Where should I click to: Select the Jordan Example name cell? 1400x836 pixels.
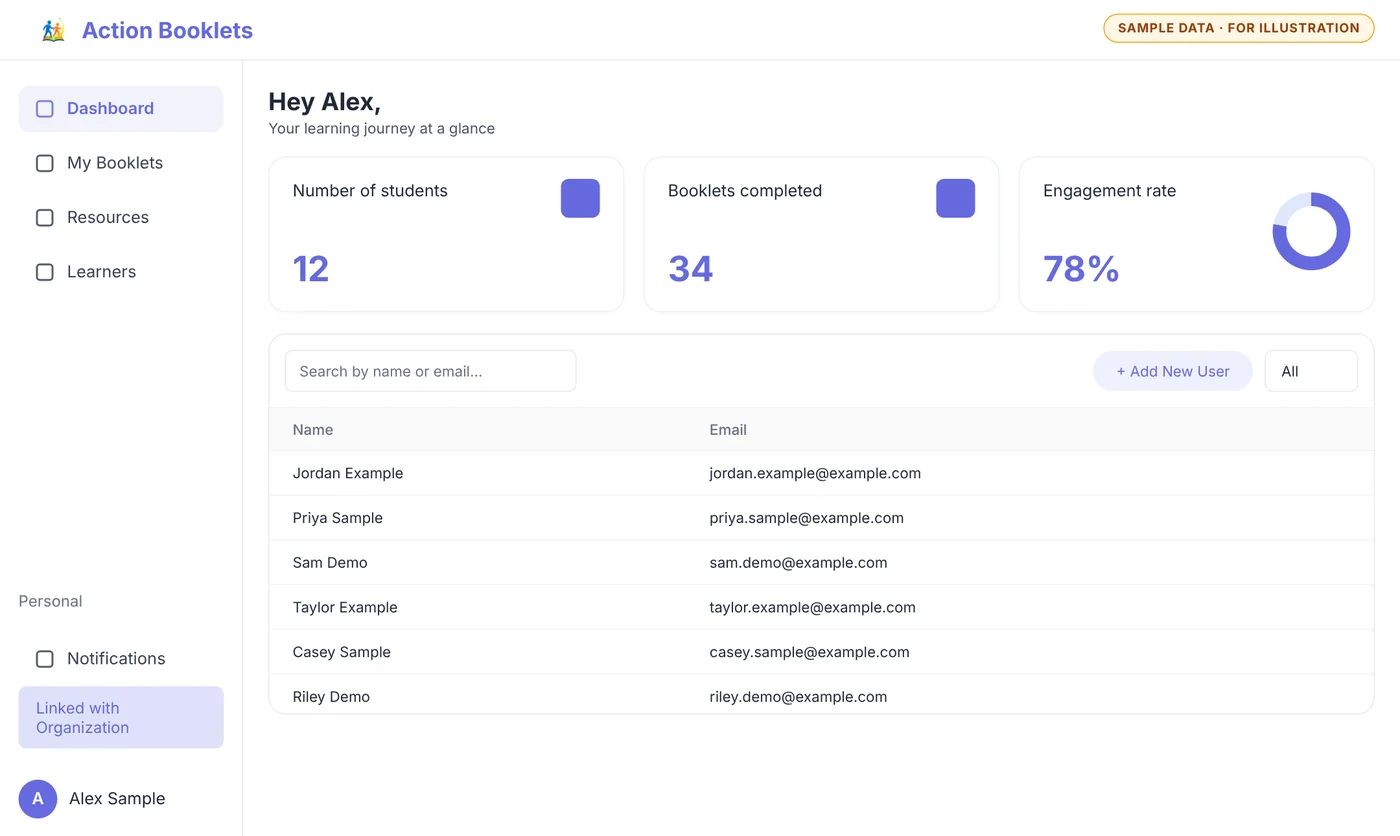tap(348, 474)
